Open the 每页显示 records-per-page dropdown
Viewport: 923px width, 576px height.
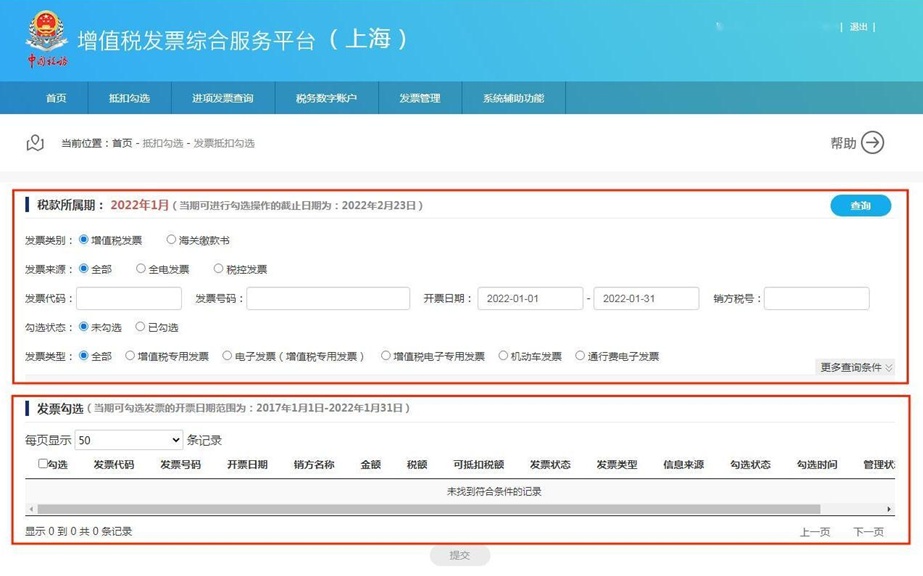coord(129,440)
